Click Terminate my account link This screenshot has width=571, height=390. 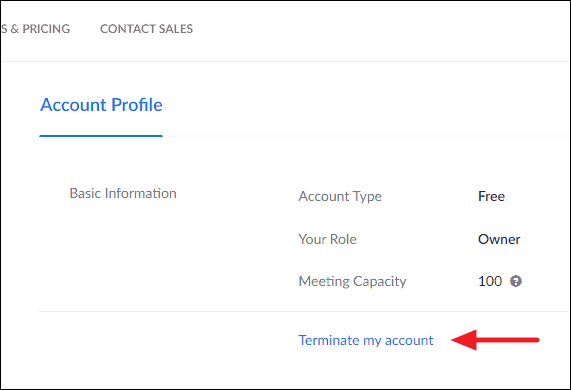(x=366, y=340)
